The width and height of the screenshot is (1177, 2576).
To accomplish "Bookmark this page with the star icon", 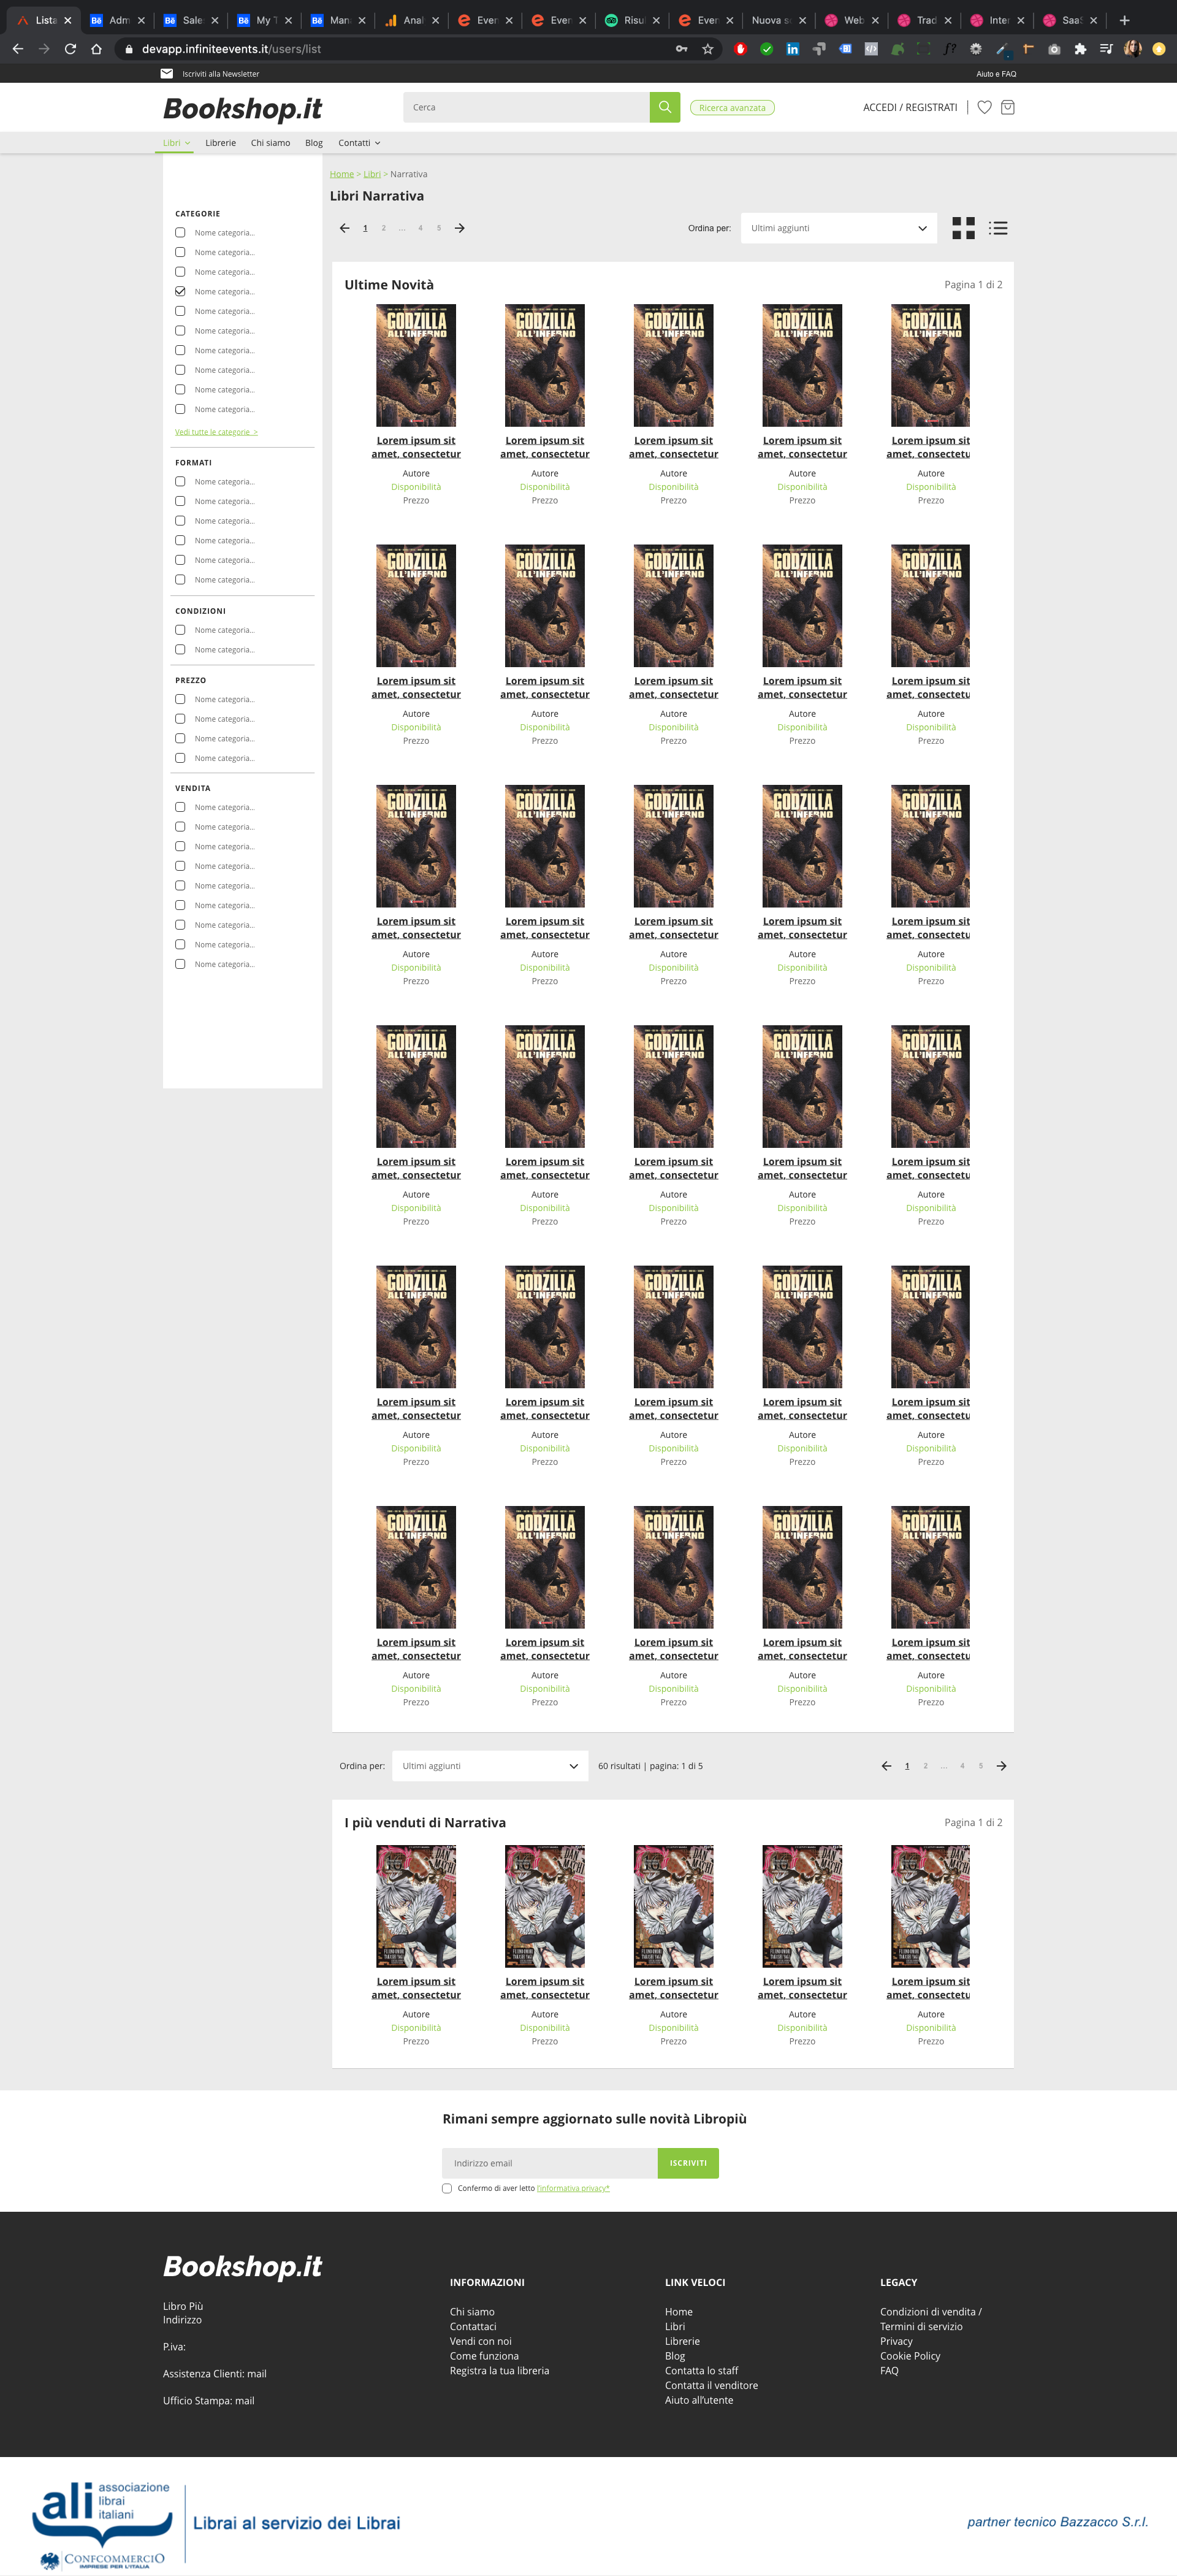I will [708, 49].
